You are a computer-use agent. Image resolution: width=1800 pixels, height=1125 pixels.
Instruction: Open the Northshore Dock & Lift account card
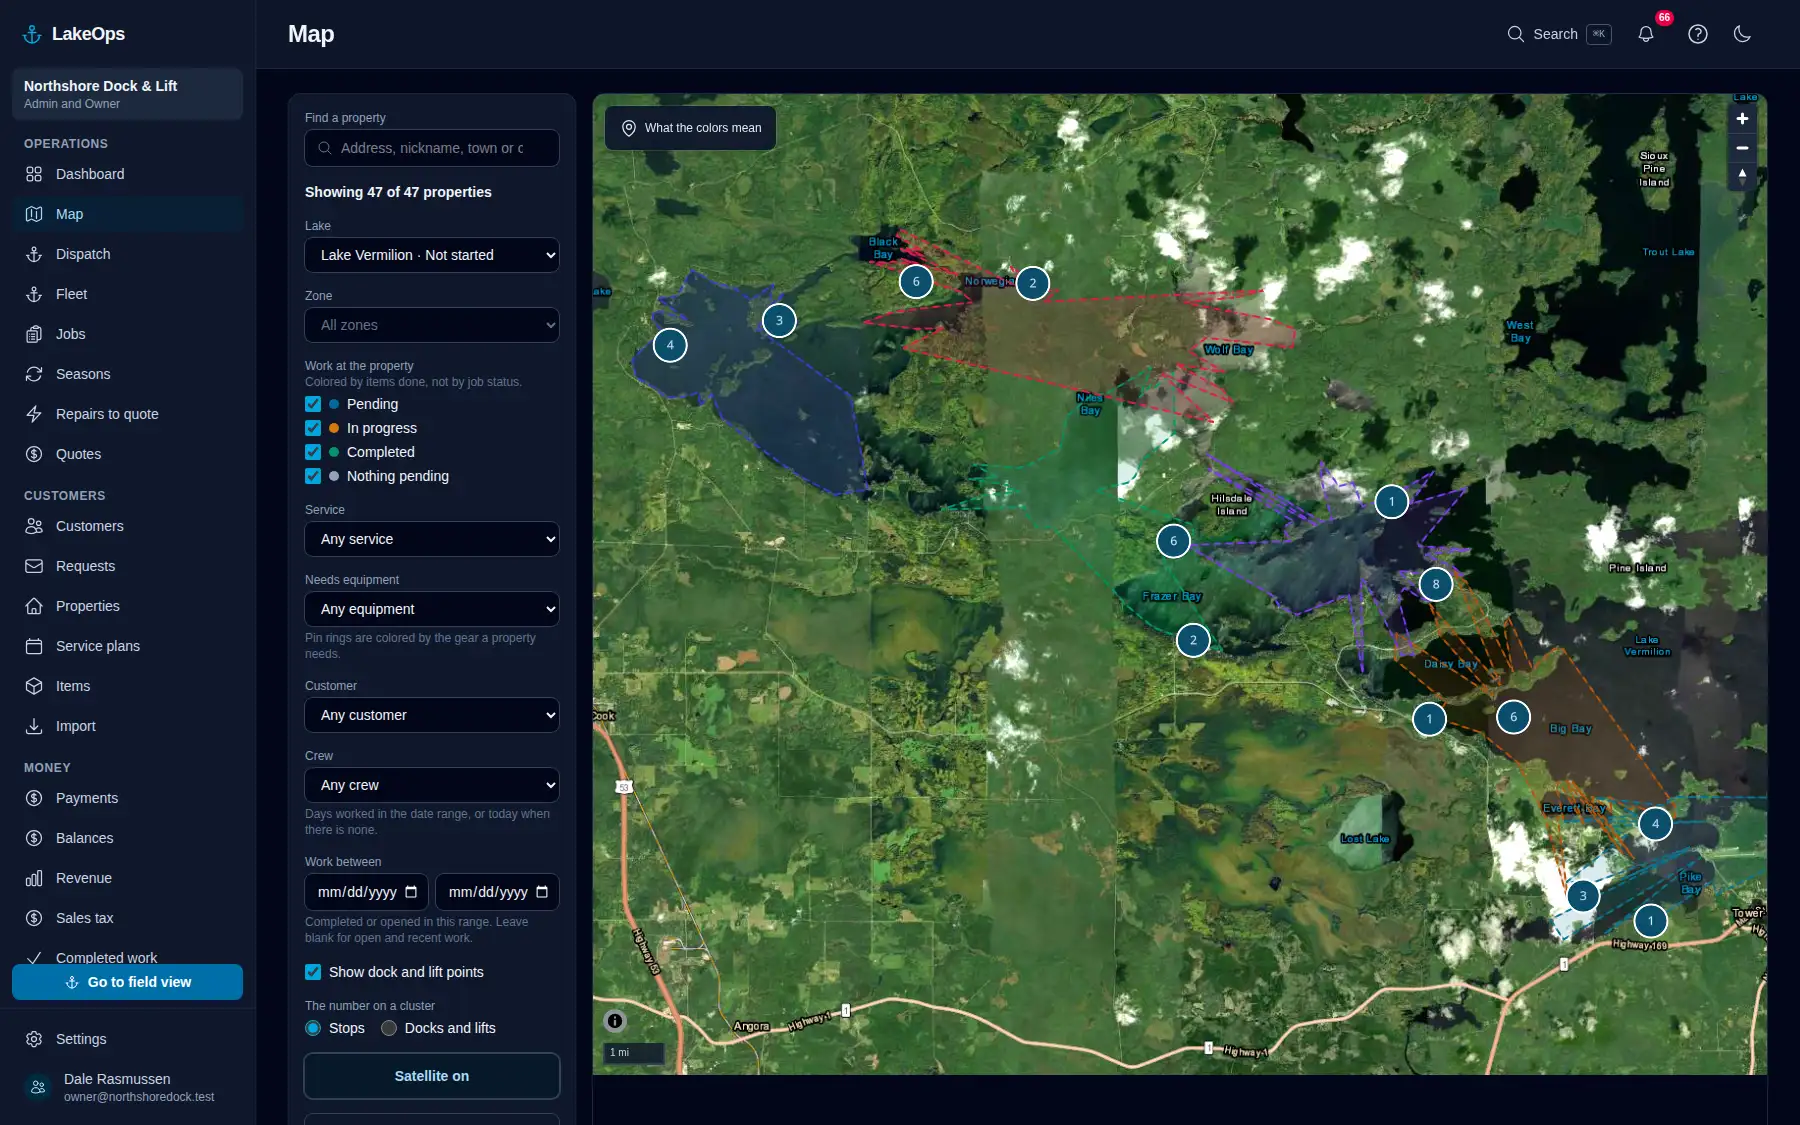[127, 94]
